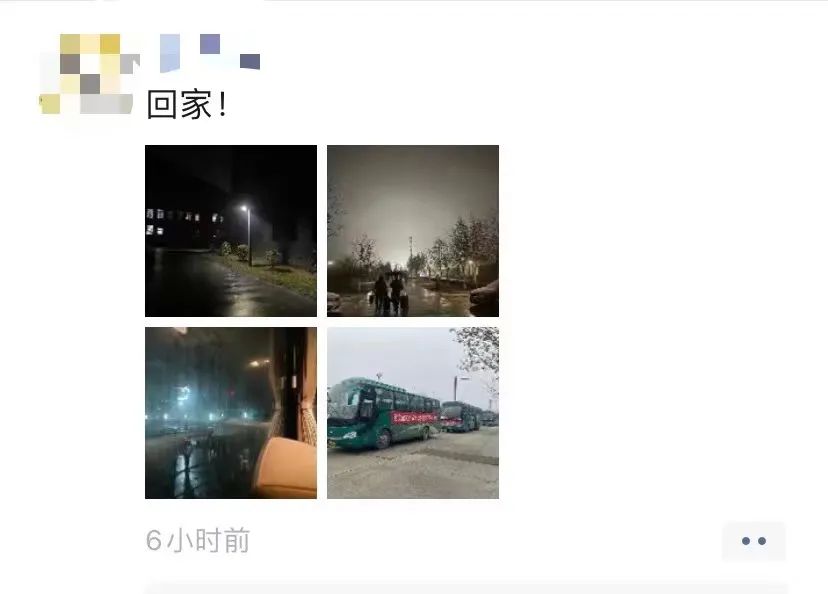Tap the blurred name above 回家!
828x594 pixels.
tap(210, 53)
